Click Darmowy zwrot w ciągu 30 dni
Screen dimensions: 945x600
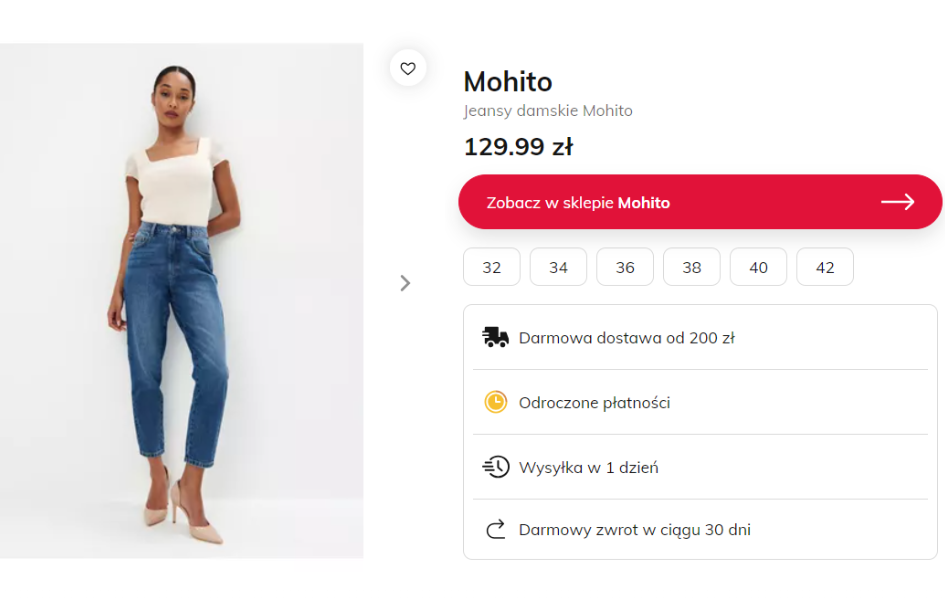(x=634, y=530)
